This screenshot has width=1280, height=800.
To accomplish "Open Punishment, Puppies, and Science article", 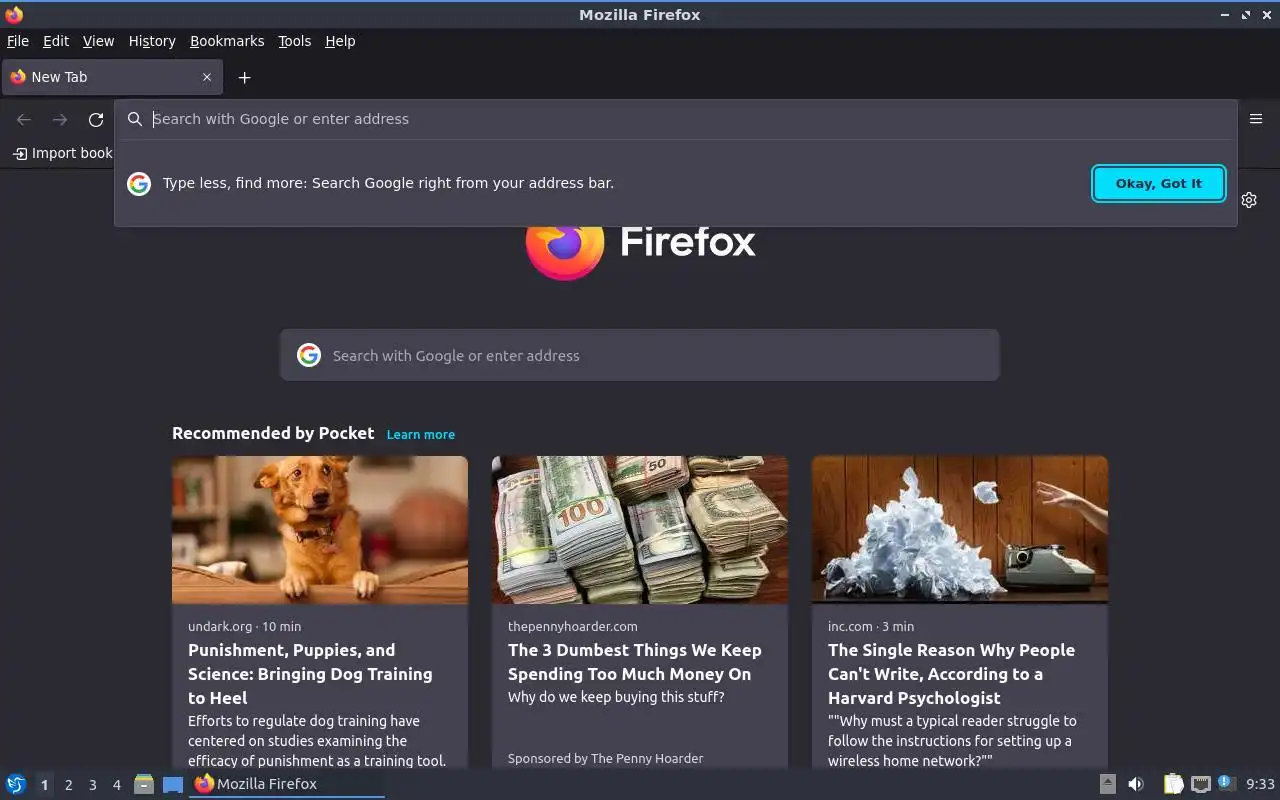I will point(310,674).
